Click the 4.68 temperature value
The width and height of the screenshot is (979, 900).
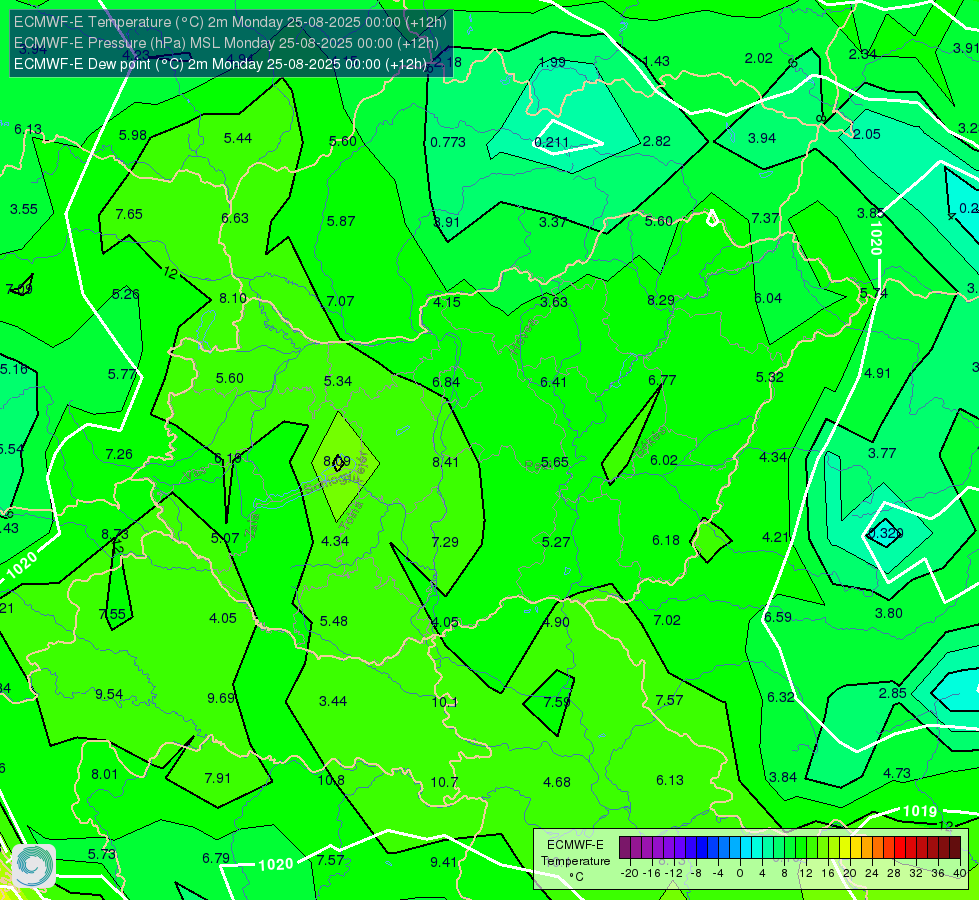coord(556,782)
